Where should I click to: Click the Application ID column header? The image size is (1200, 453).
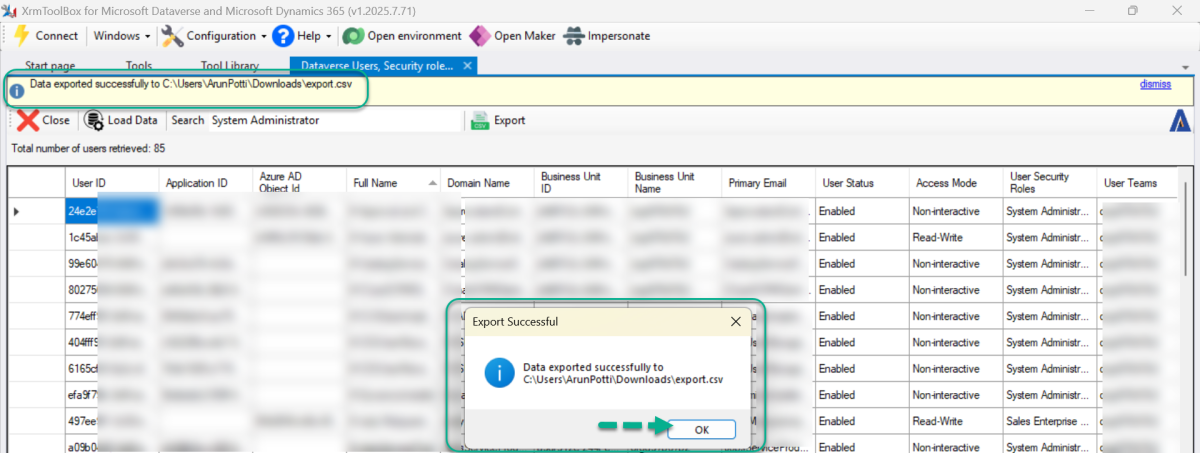[x=206, y=183]
